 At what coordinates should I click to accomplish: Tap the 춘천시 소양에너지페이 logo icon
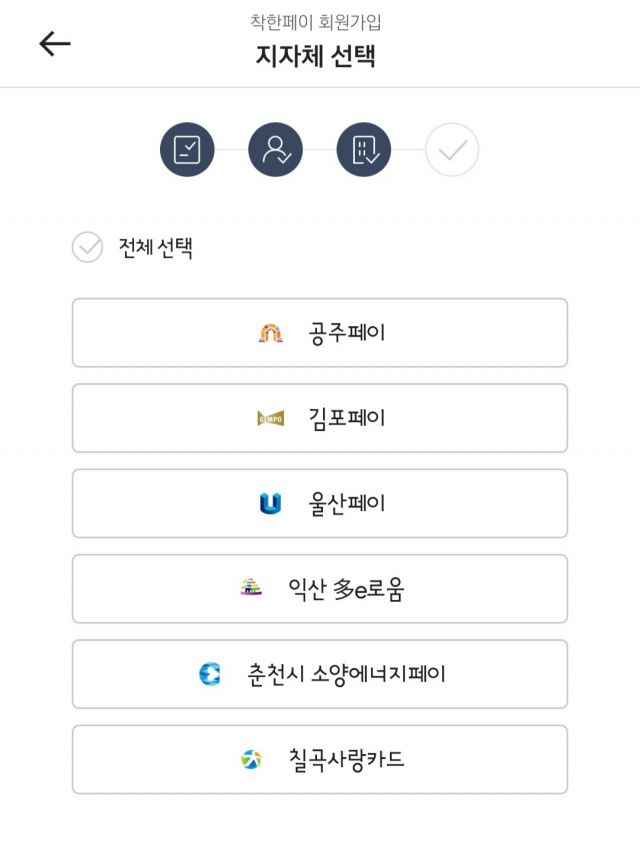[210, 674]
